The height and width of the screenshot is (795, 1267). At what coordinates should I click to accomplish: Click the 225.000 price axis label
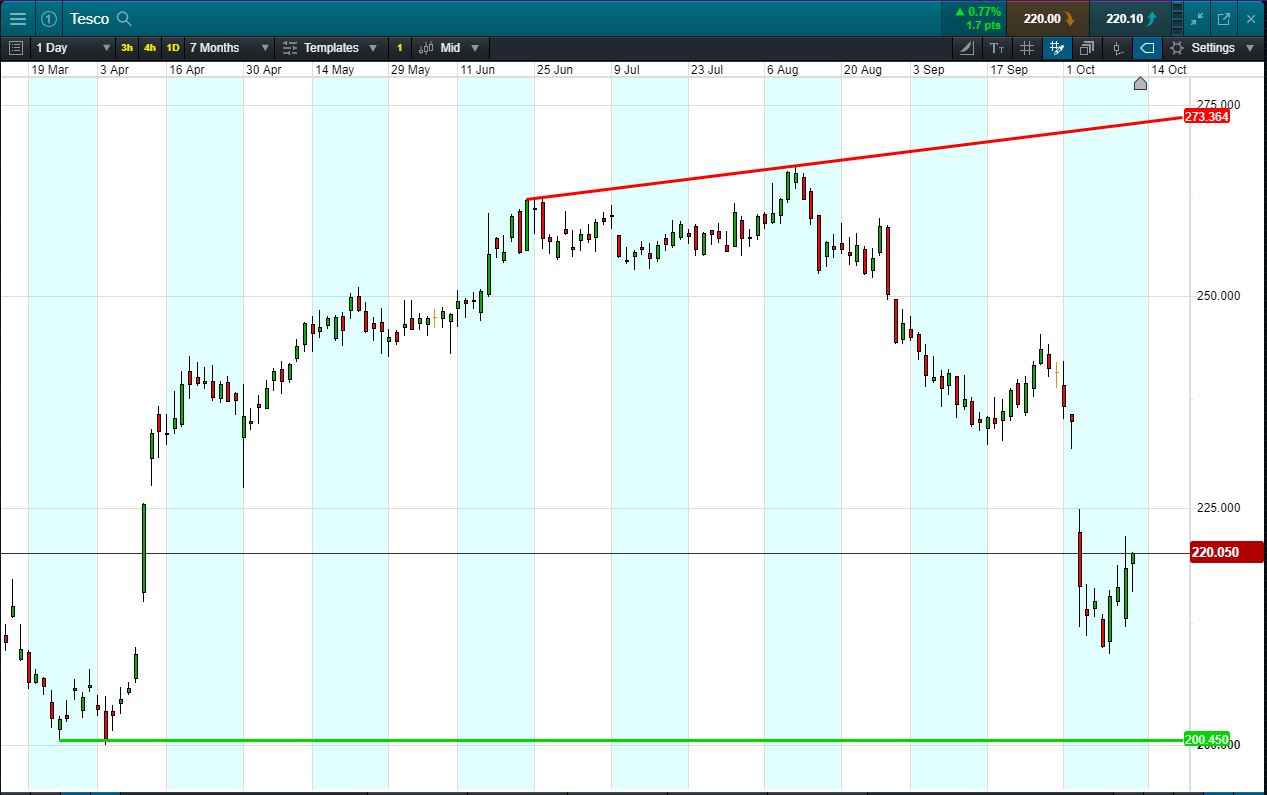(1218, 508)
